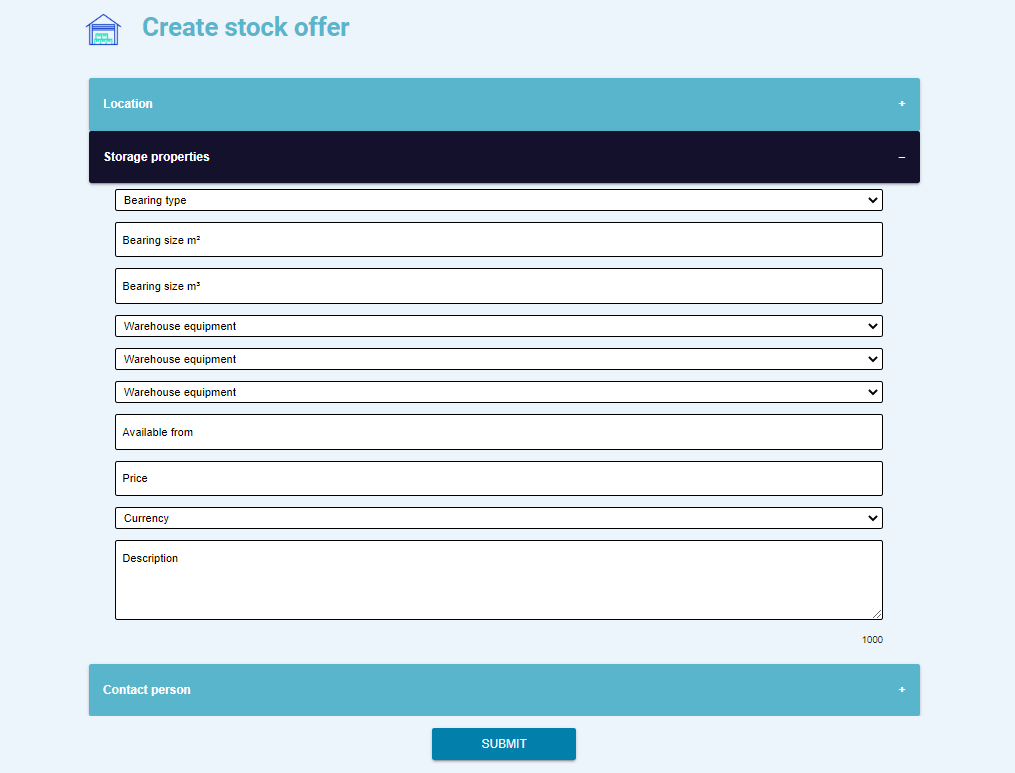
Task: Focus the Bearing size m³ field
Action: point(499,286)
